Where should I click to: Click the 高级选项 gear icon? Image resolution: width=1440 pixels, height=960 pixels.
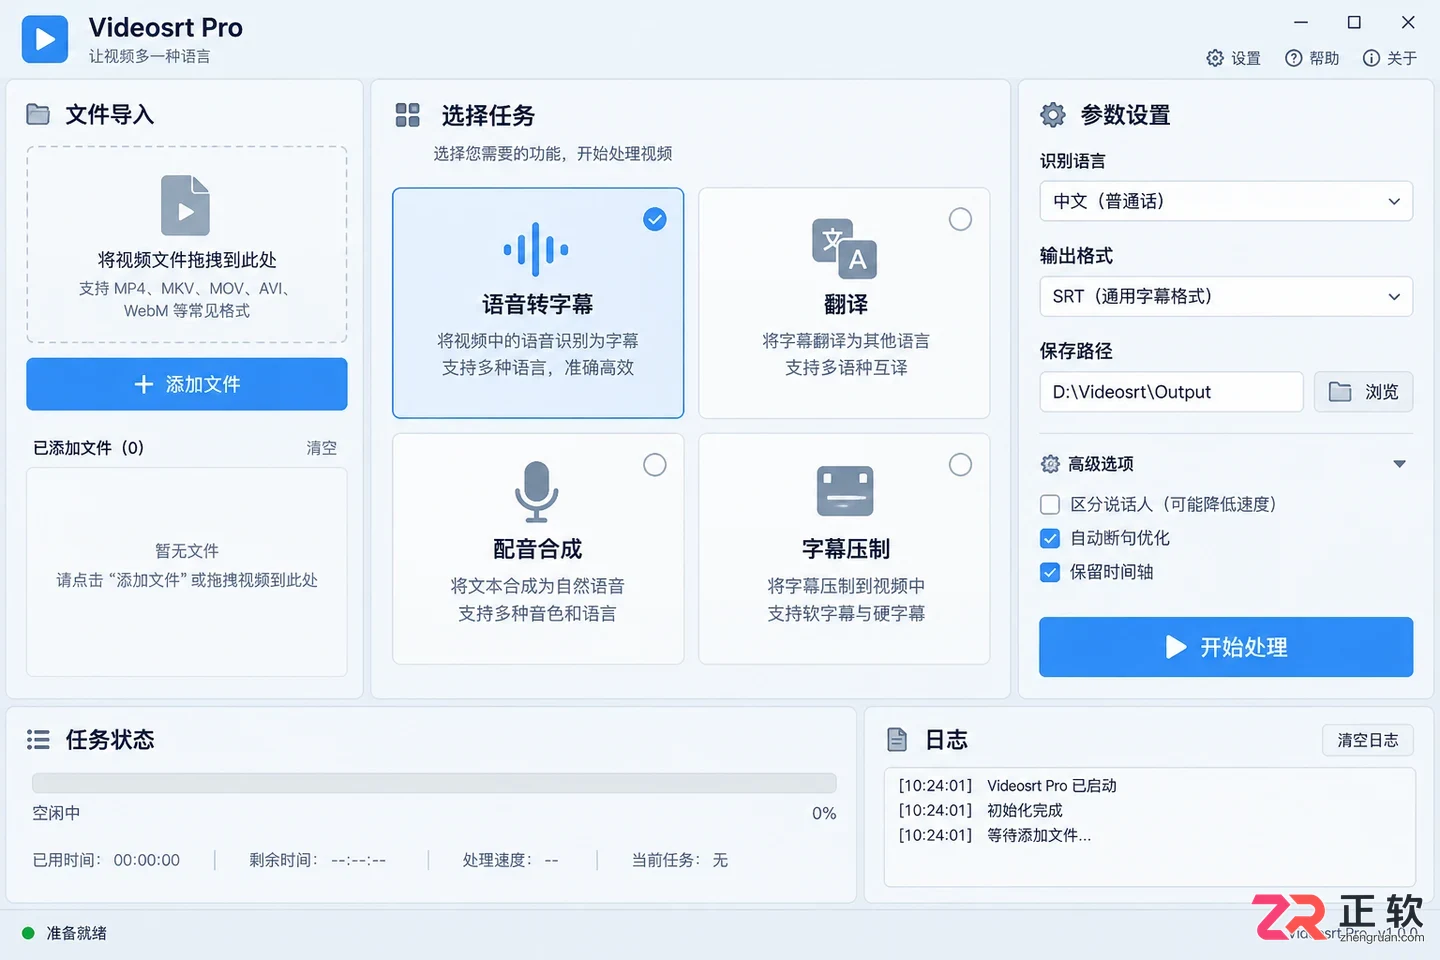pos(1050,464)
